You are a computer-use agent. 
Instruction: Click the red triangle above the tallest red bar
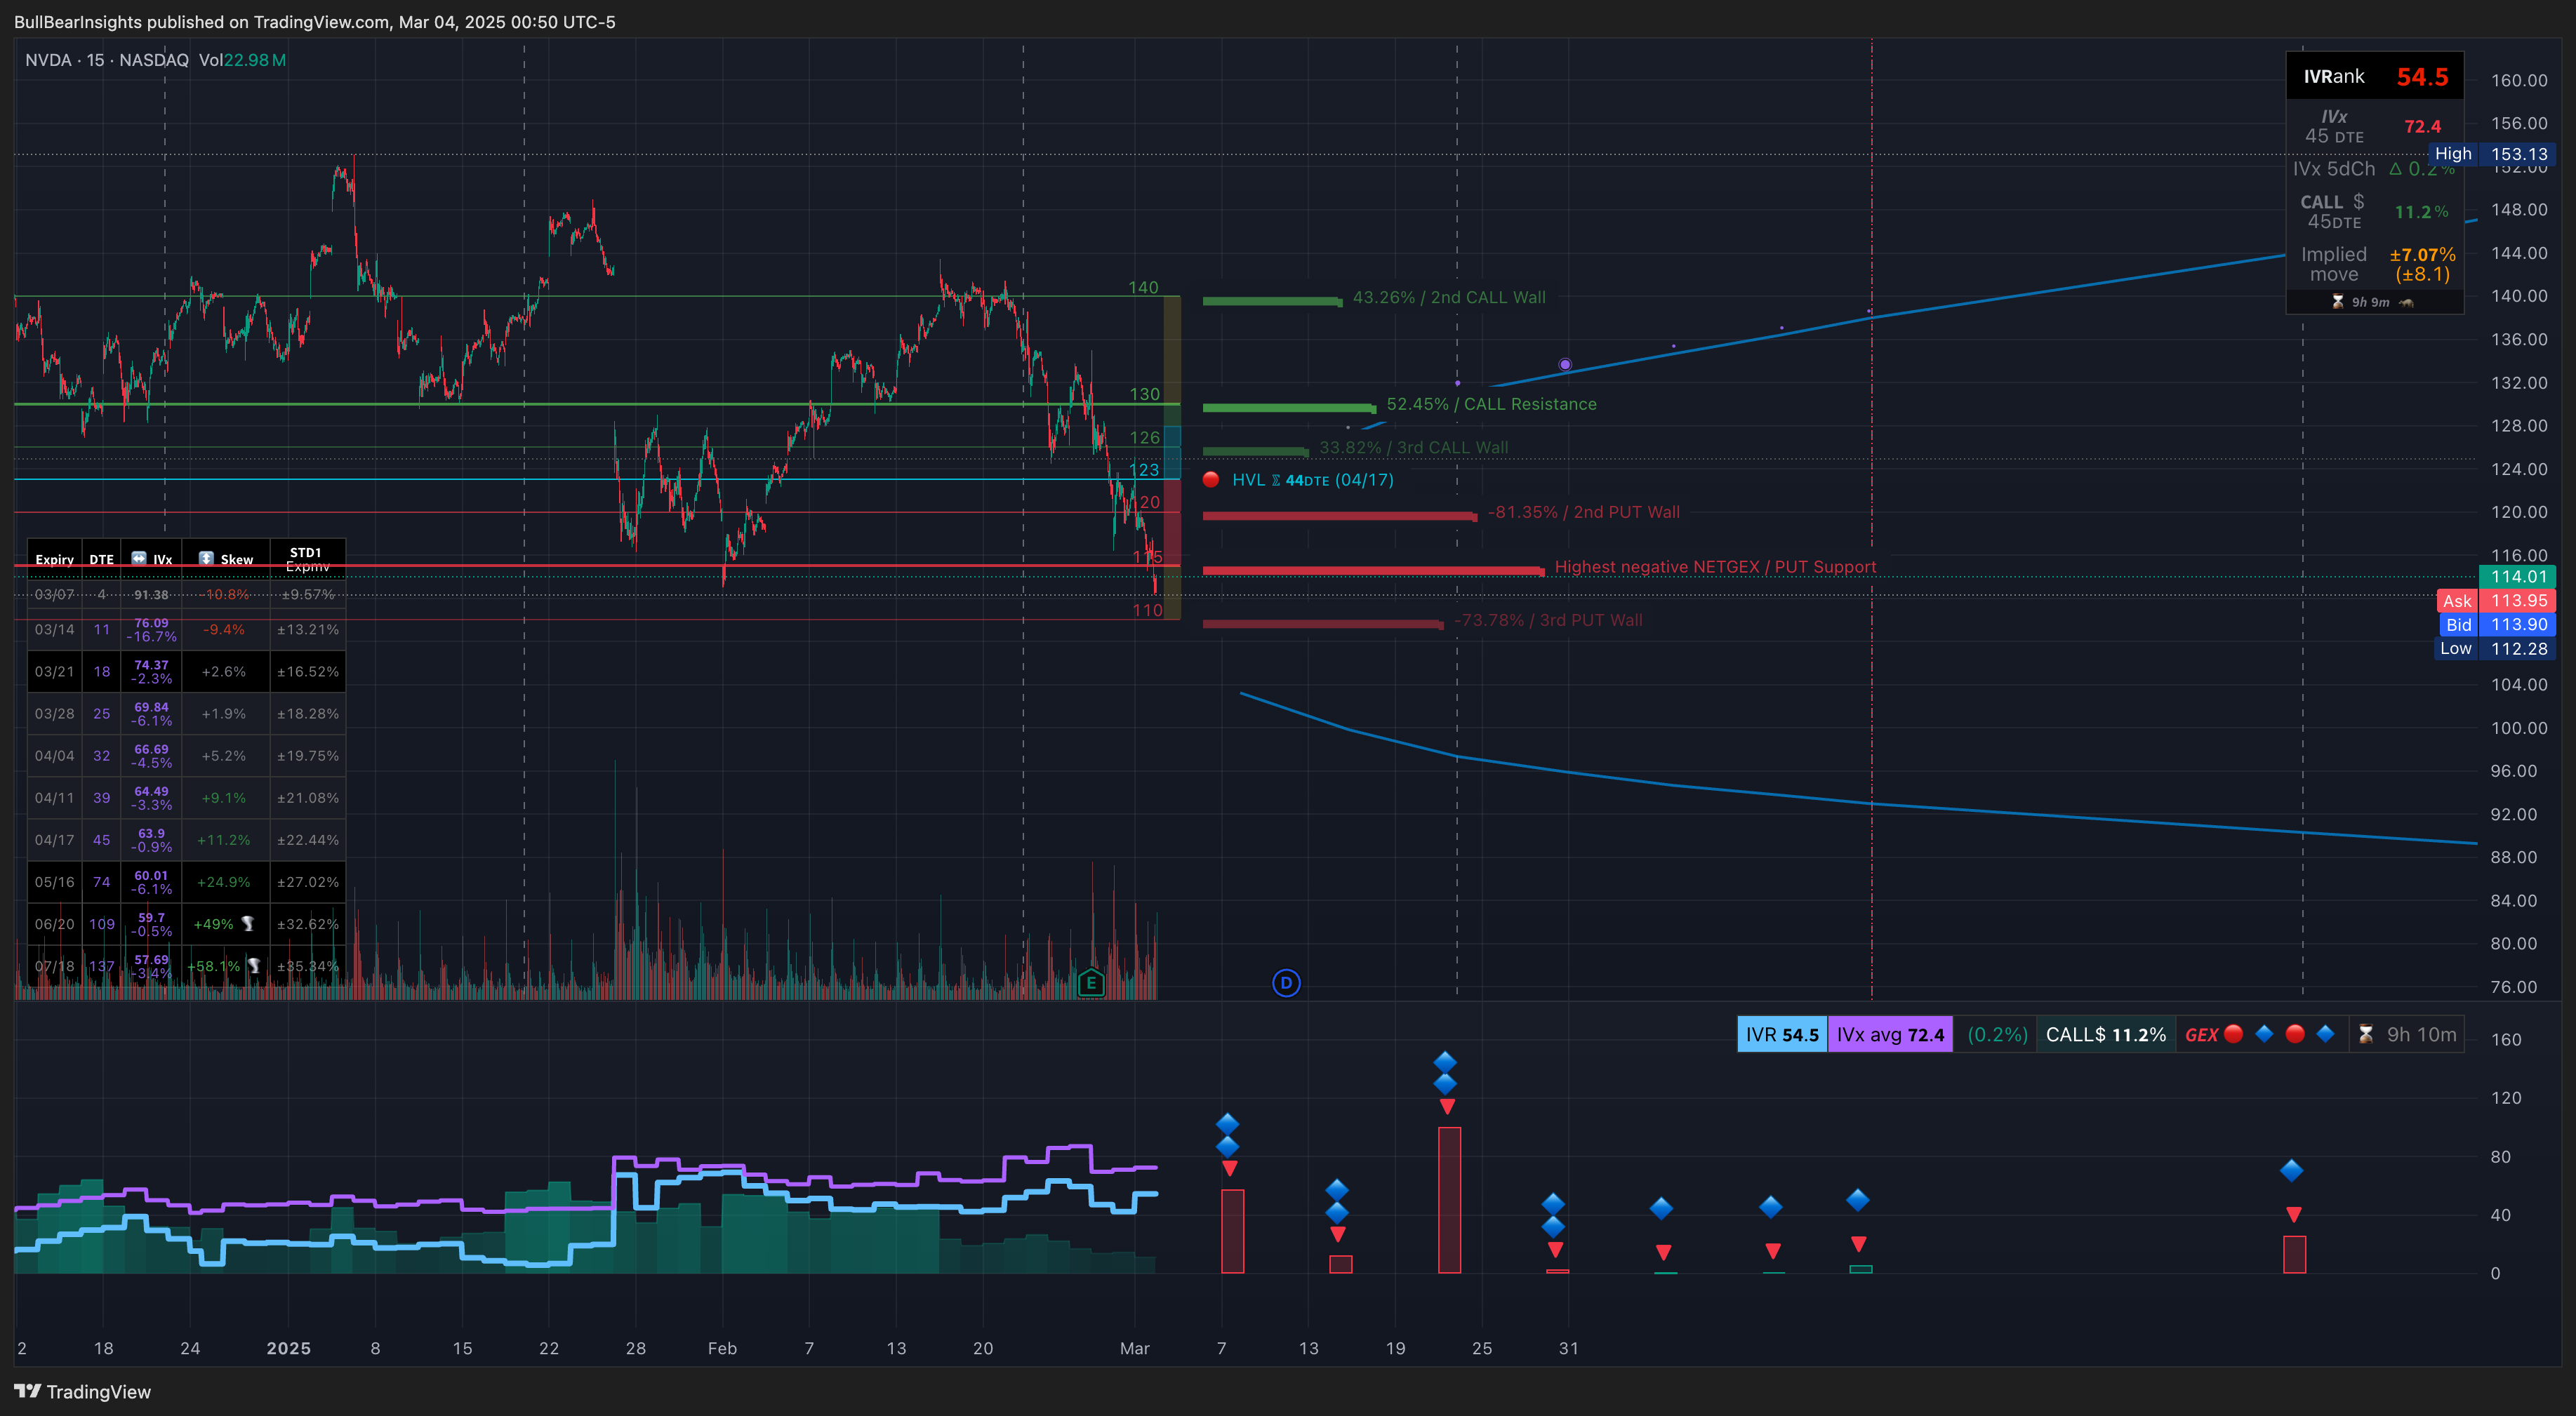point(1447,1106)
